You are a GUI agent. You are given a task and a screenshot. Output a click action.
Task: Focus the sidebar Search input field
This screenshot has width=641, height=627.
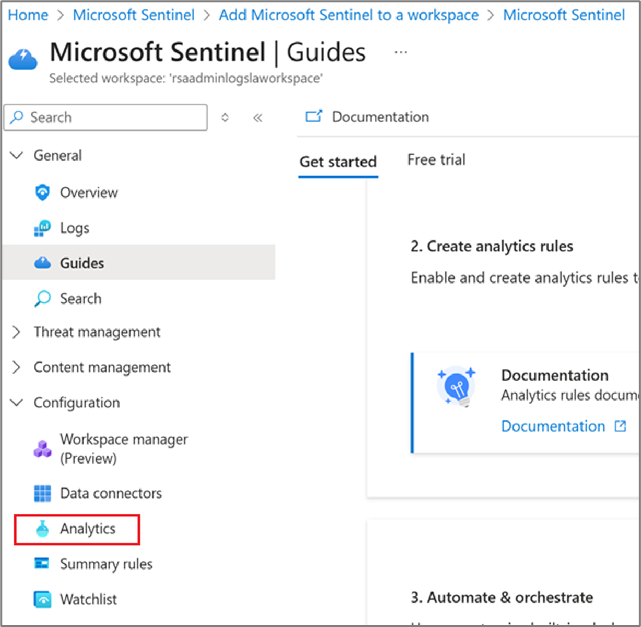pyautogui.click(x=110, y=117)
